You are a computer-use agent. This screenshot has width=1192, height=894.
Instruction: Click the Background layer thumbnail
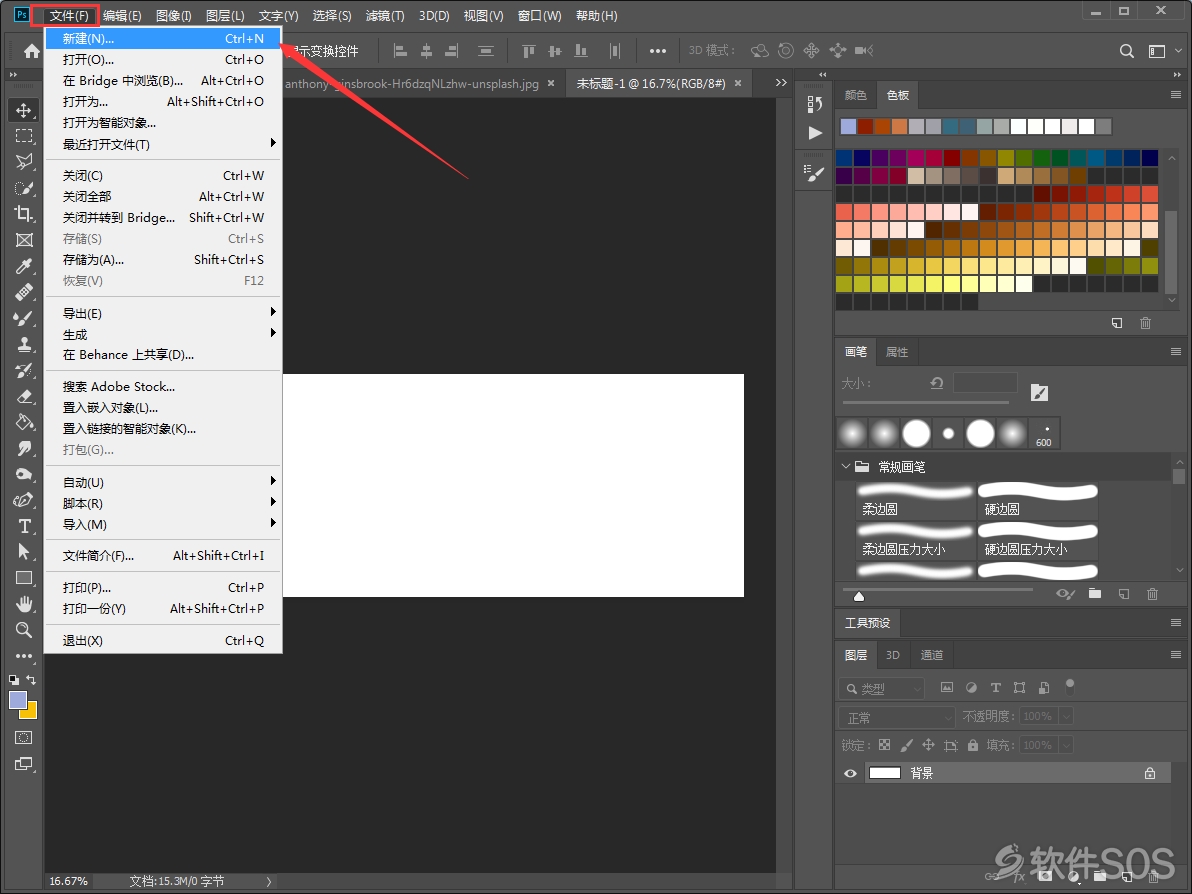pos(885,773)
